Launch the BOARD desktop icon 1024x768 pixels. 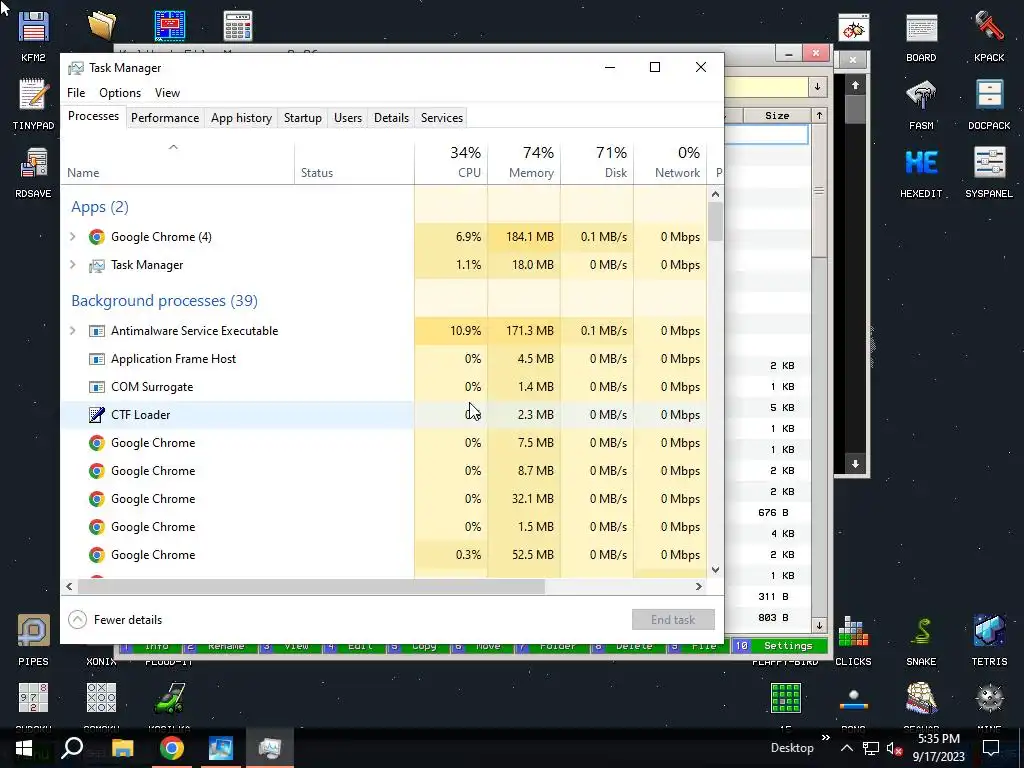tap(921, 29)
